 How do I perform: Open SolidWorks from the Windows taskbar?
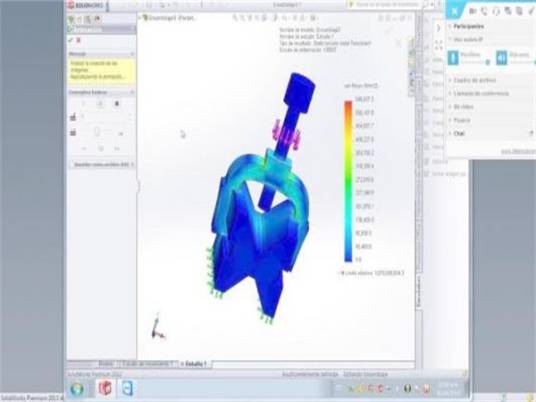(106, 388)
